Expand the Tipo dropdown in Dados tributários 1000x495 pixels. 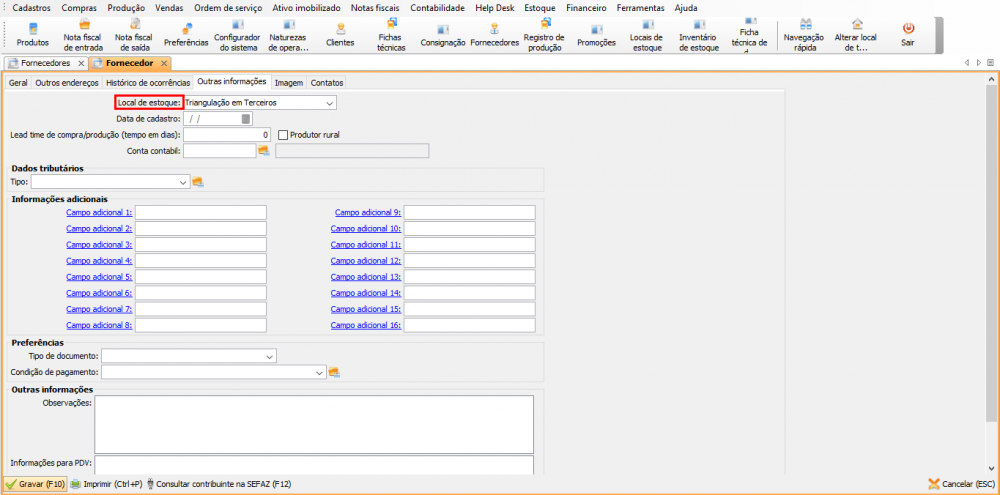pos(183,182)
